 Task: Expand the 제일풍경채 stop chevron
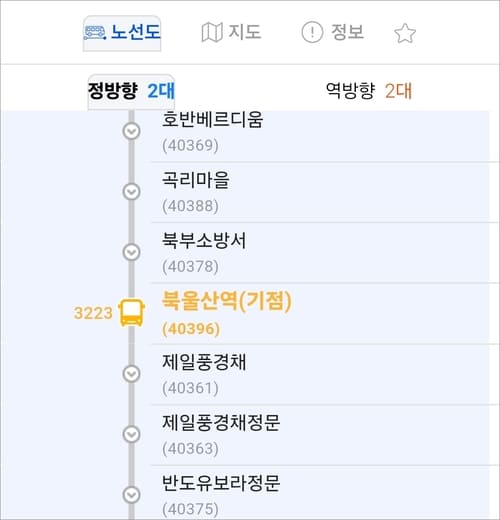[x=132, y=374]
